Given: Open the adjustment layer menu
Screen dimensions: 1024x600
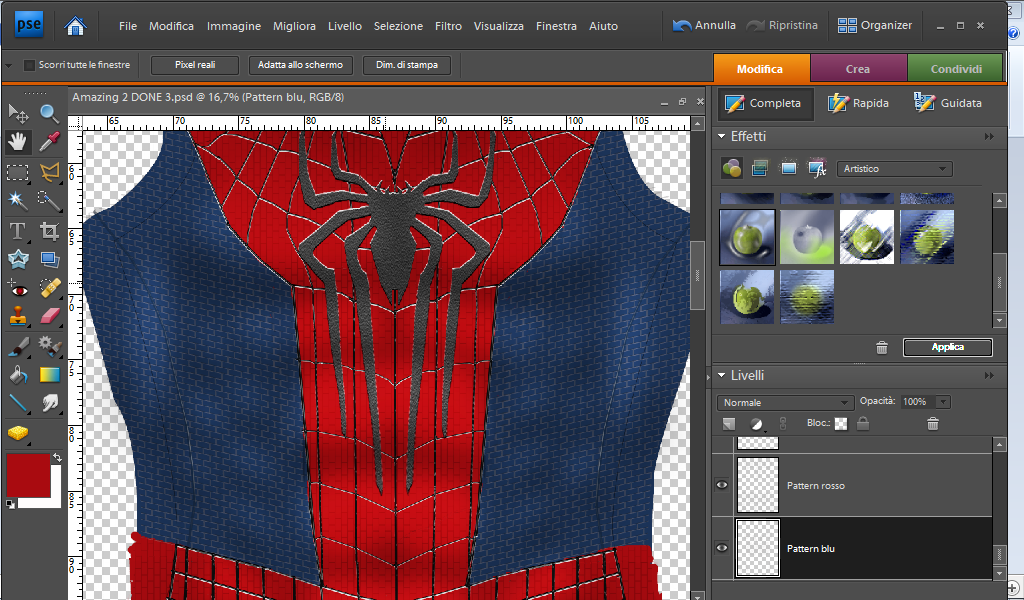Looking at the screenshot, I should 756,424.
